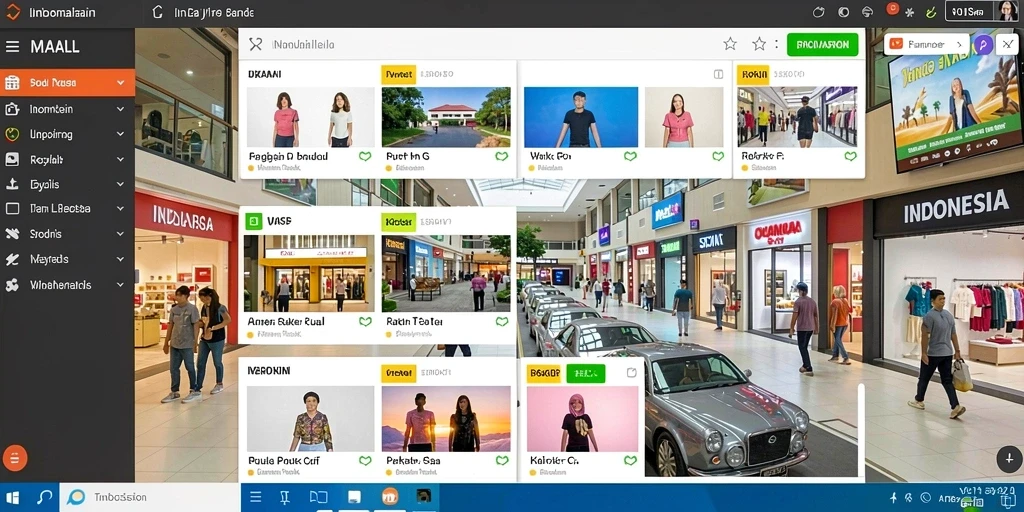Click the small square icon above the blue photo
Image resolution: width=1024 pixels, height=512 pixels.
tap(718, 74)
